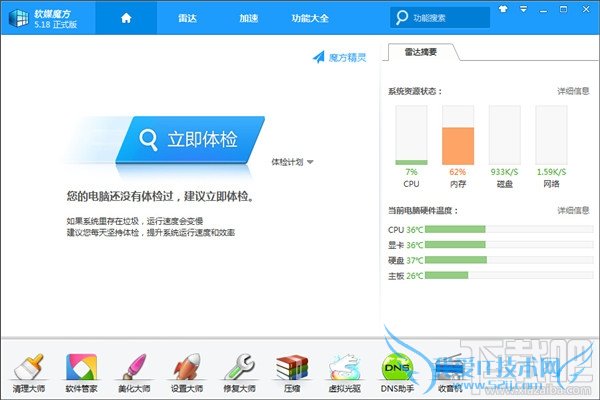Click the 磁盘 disk speed gauge
This screenshot has height=400, width=600.
click(505, 135)
